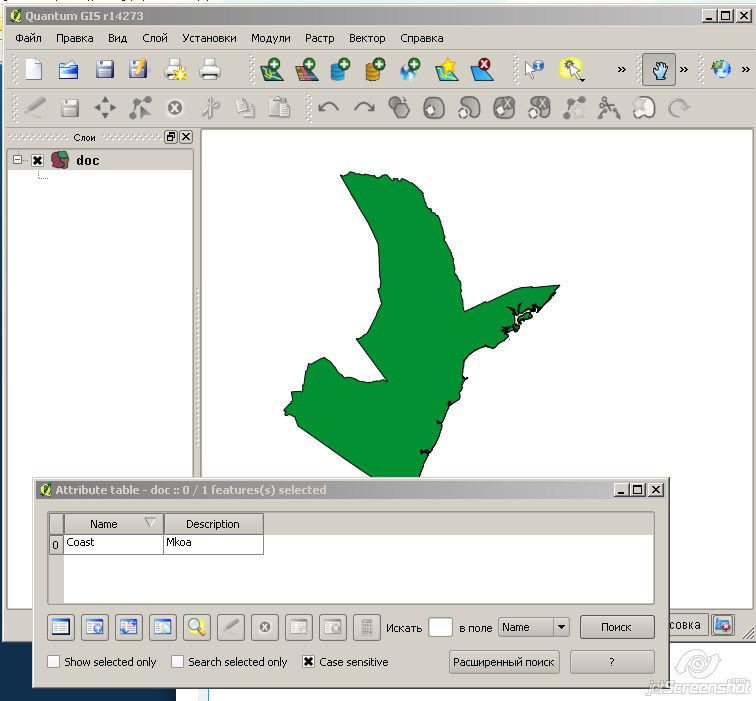Remove layer icon with red X
Screen dimensions: 756x701
(x=482, y=70)
